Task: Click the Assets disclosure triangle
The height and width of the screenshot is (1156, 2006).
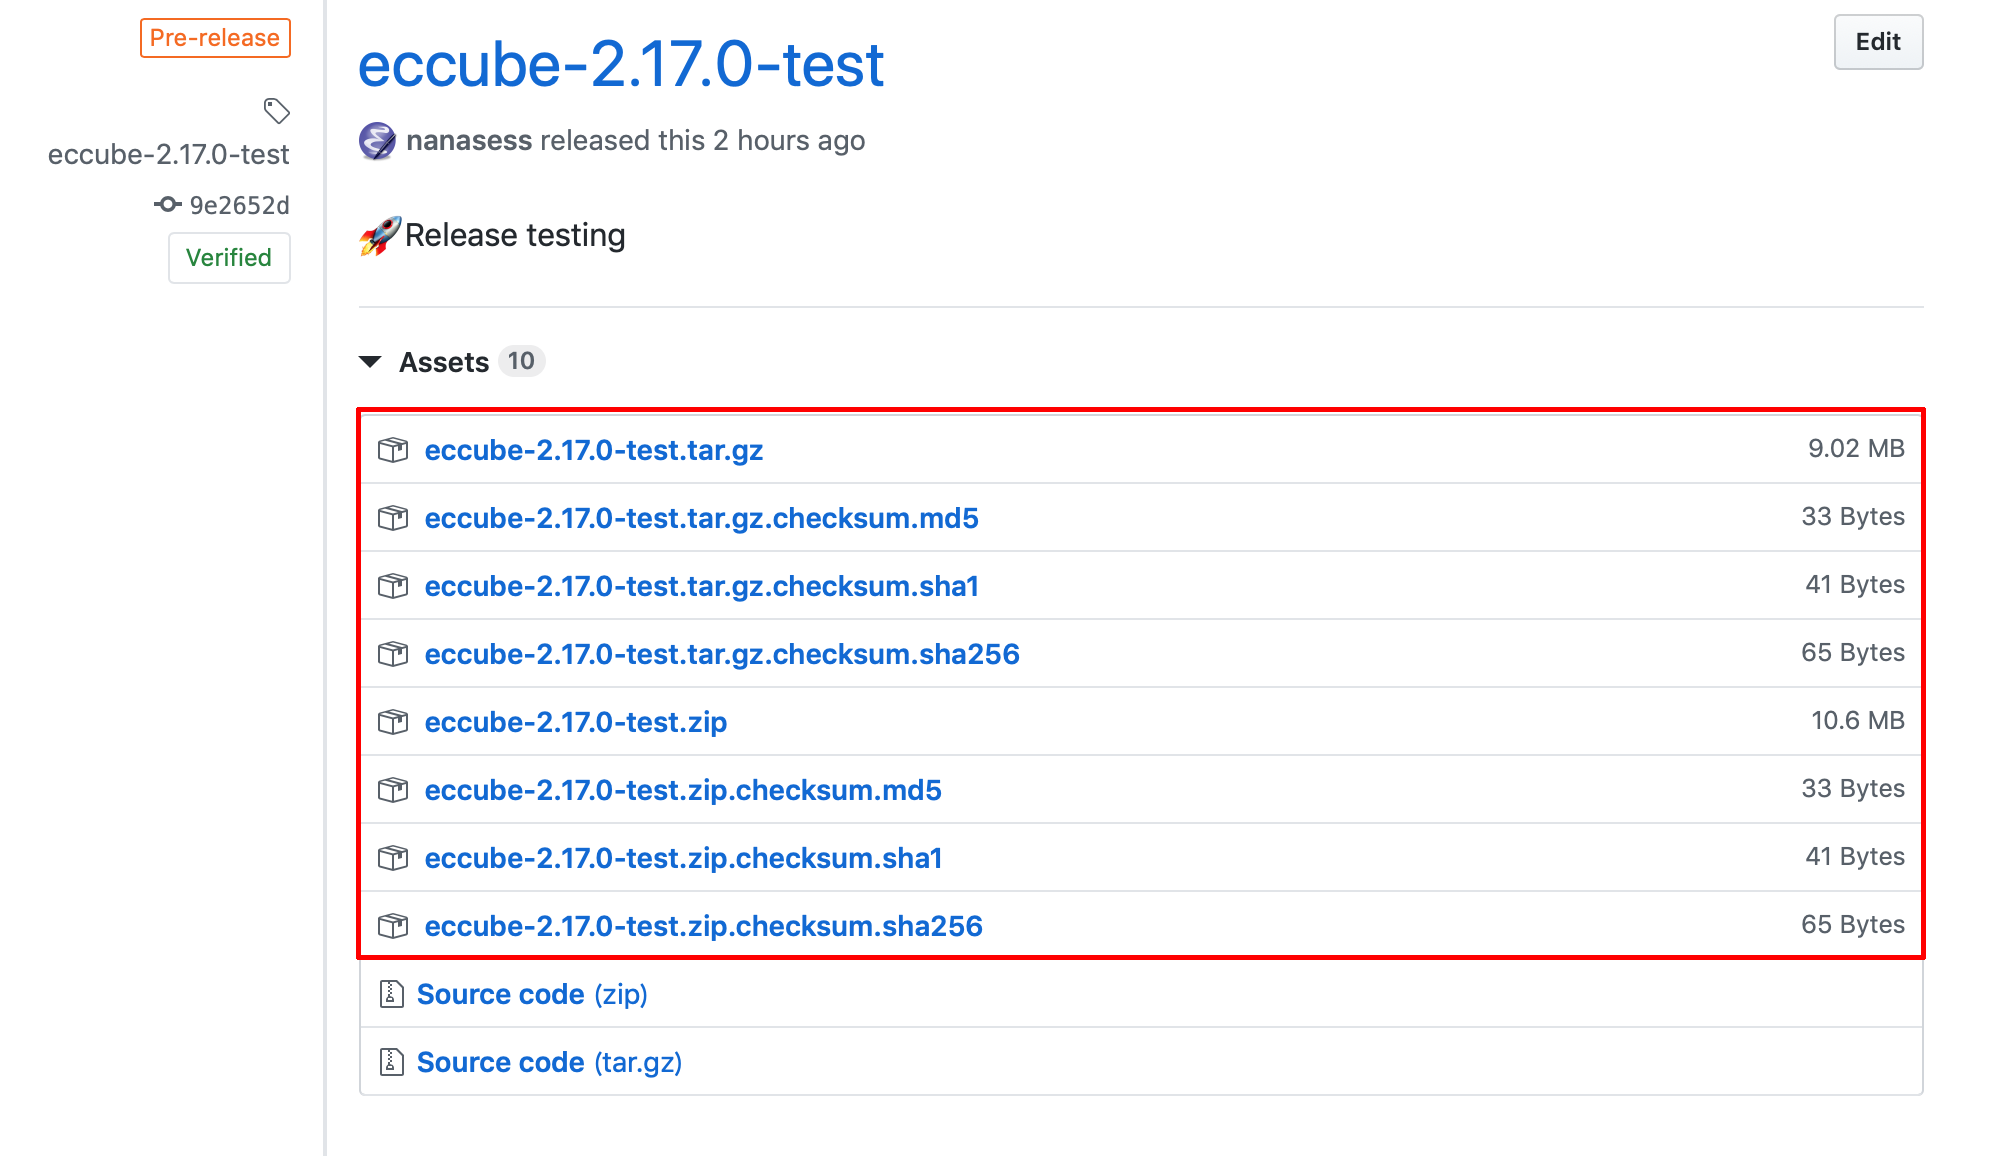Action: coord(371,361)
